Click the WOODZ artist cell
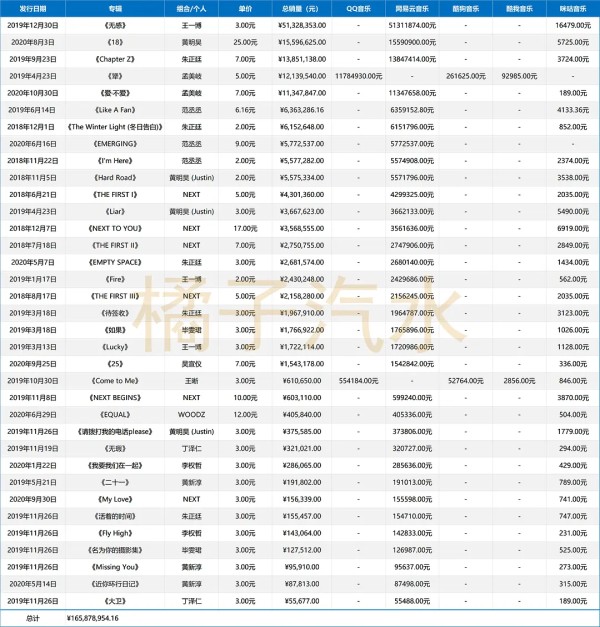 (191, 415)
